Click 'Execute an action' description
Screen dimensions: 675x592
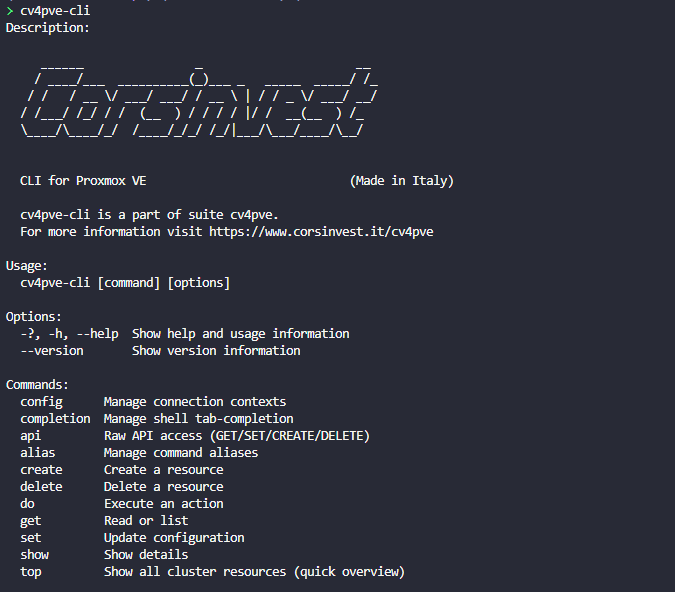click(x=164, y=504)
